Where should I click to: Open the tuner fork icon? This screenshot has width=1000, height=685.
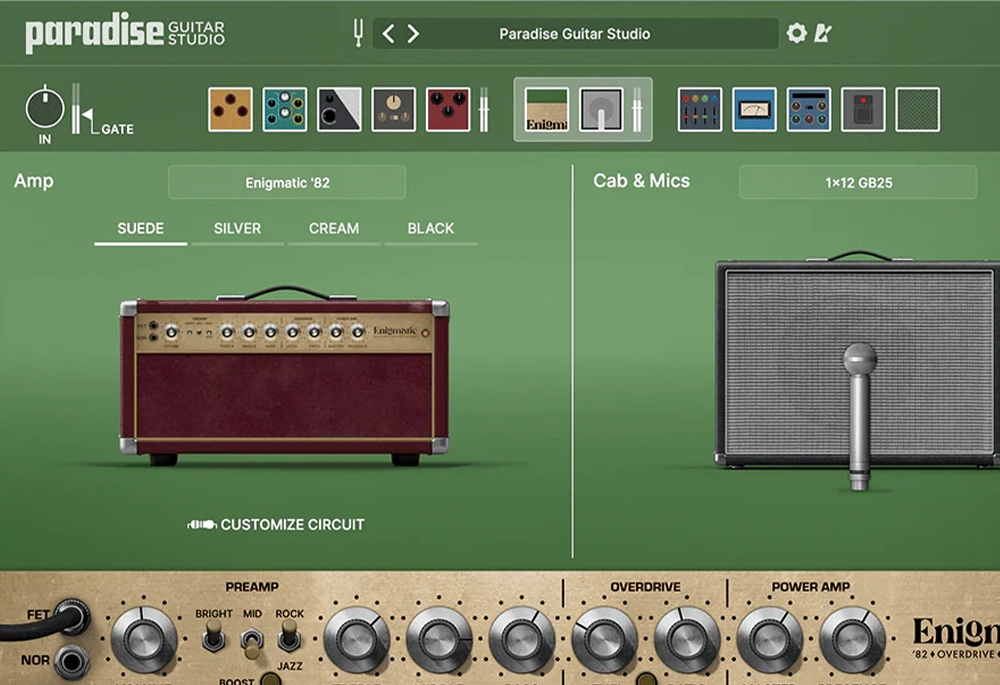(358, 33)
